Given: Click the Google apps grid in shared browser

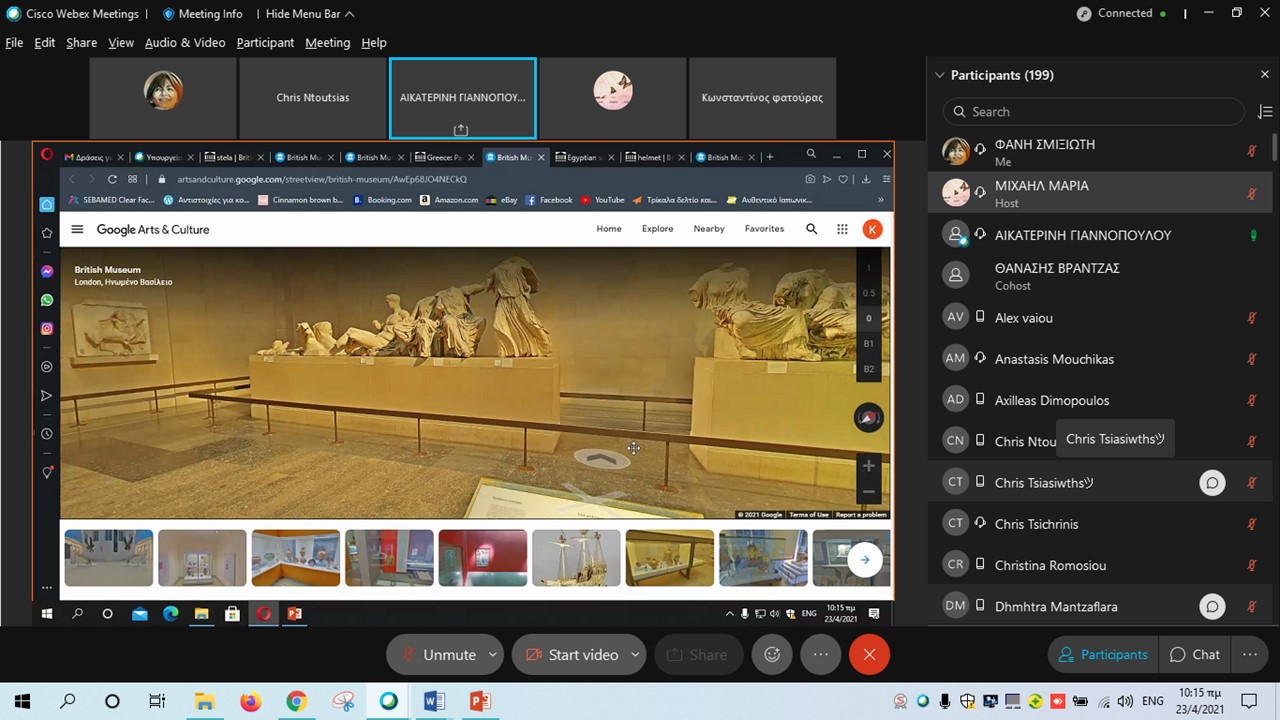Looking at the screenshot, I should [x=842, y=229].
